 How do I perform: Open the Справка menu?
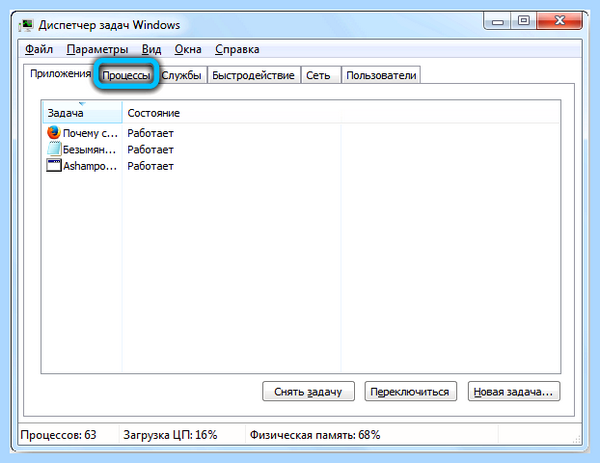click(x=237, y=49)
